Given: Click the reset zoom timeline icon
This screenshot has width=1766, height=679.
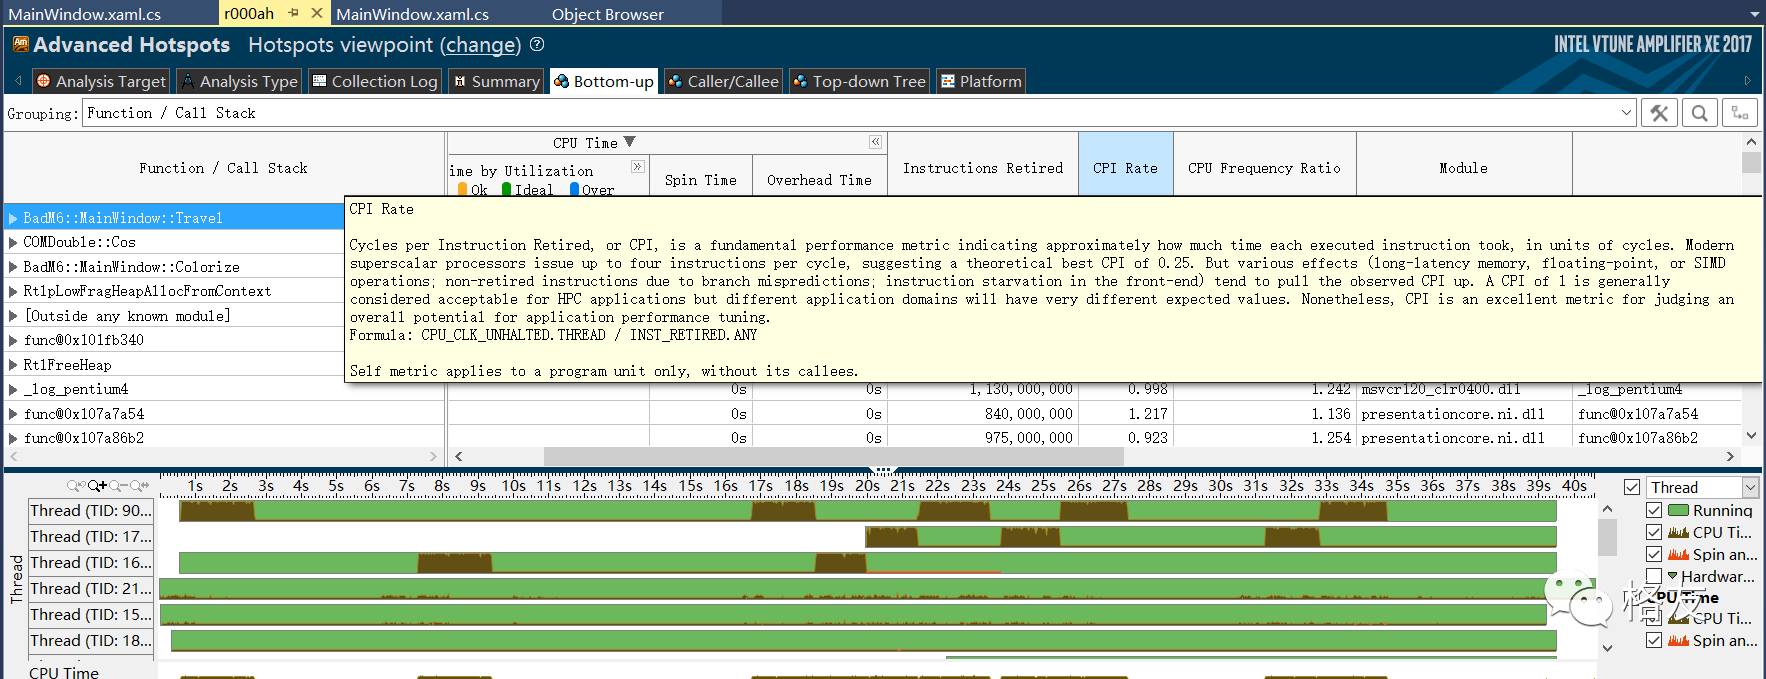Looking at the screenshot, I should point(140,486).
